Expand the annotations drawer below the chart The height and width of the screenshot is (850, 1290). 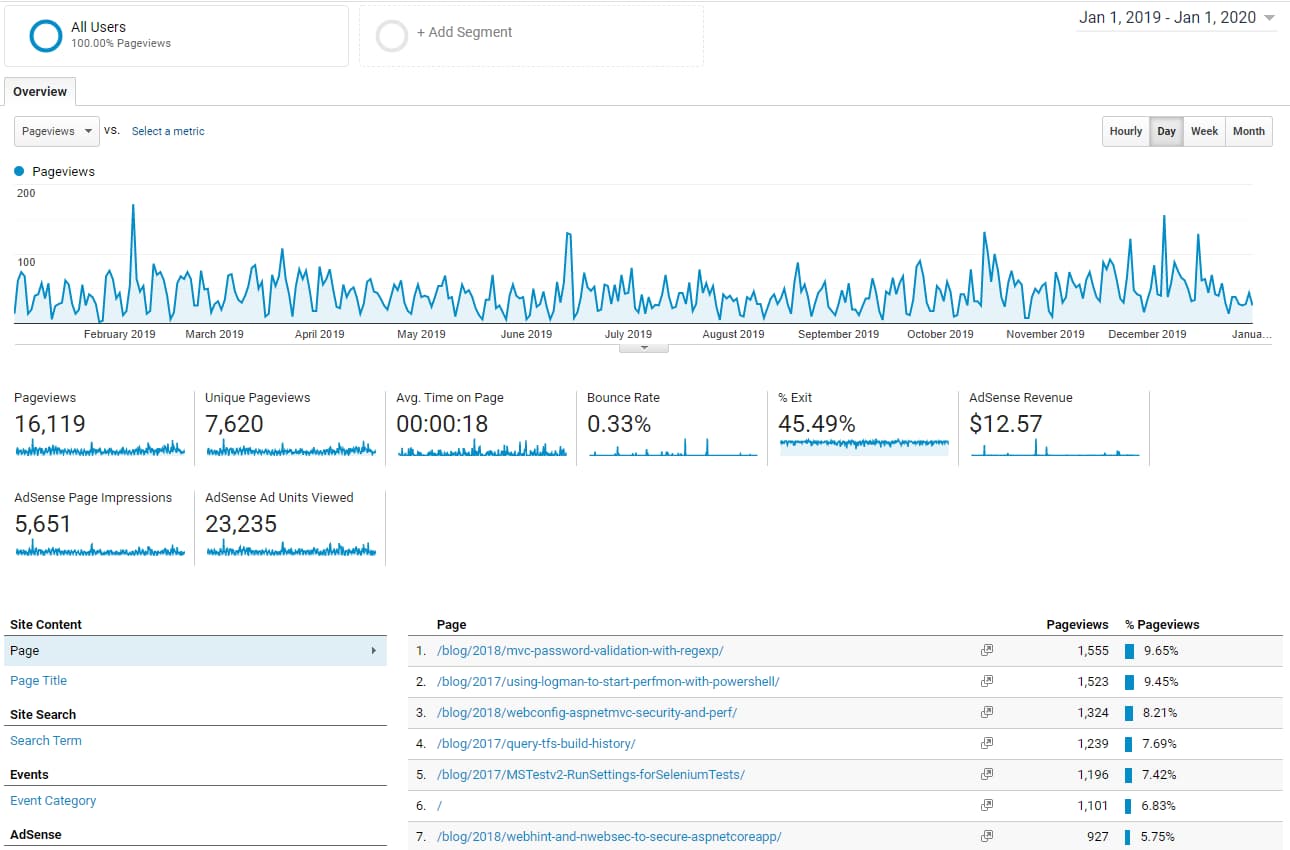[x=643, y=345]
